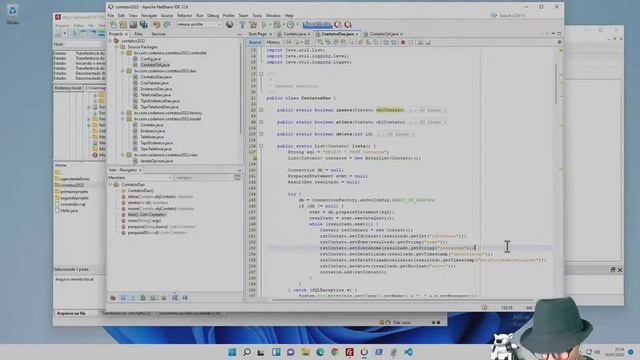Open File Explorer from the taskbar
The height and width of the screenshot is (360, 640).
(x=305, y=352)
